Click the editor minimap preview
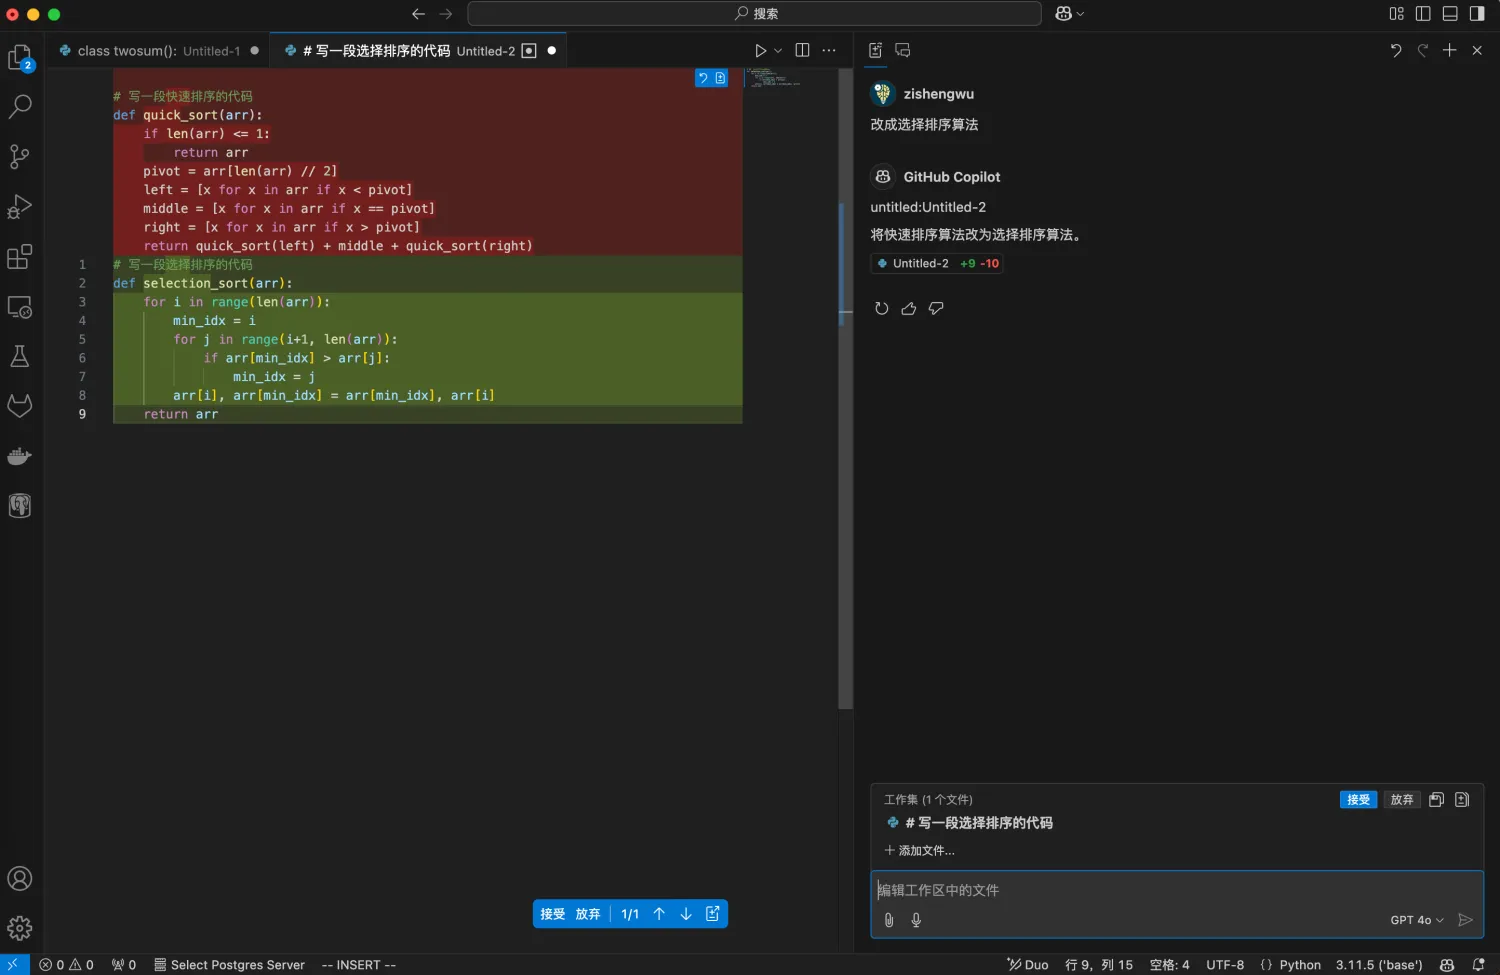1500x975 pixels. 773,78
